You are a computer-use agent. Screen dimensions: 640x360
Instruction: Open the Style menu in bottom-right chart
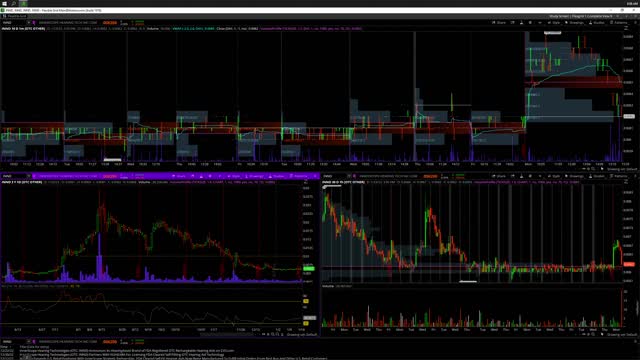(x=554, y=176)
